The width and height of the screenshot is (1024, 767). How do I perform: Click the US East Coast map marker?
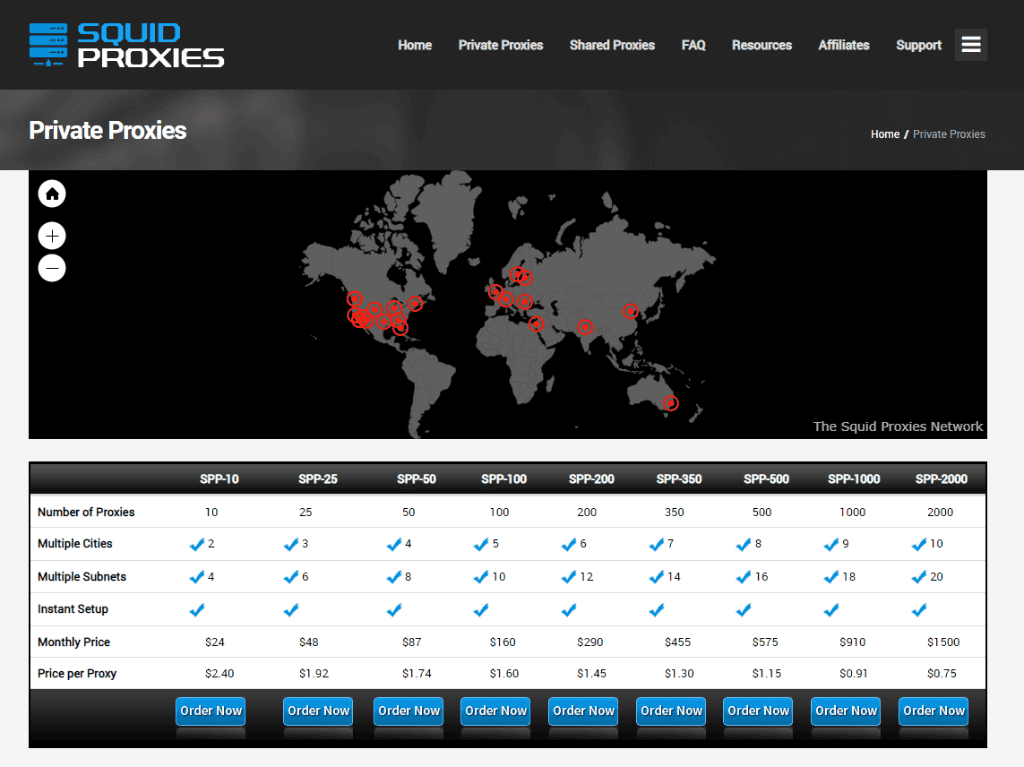coord(415,303)
